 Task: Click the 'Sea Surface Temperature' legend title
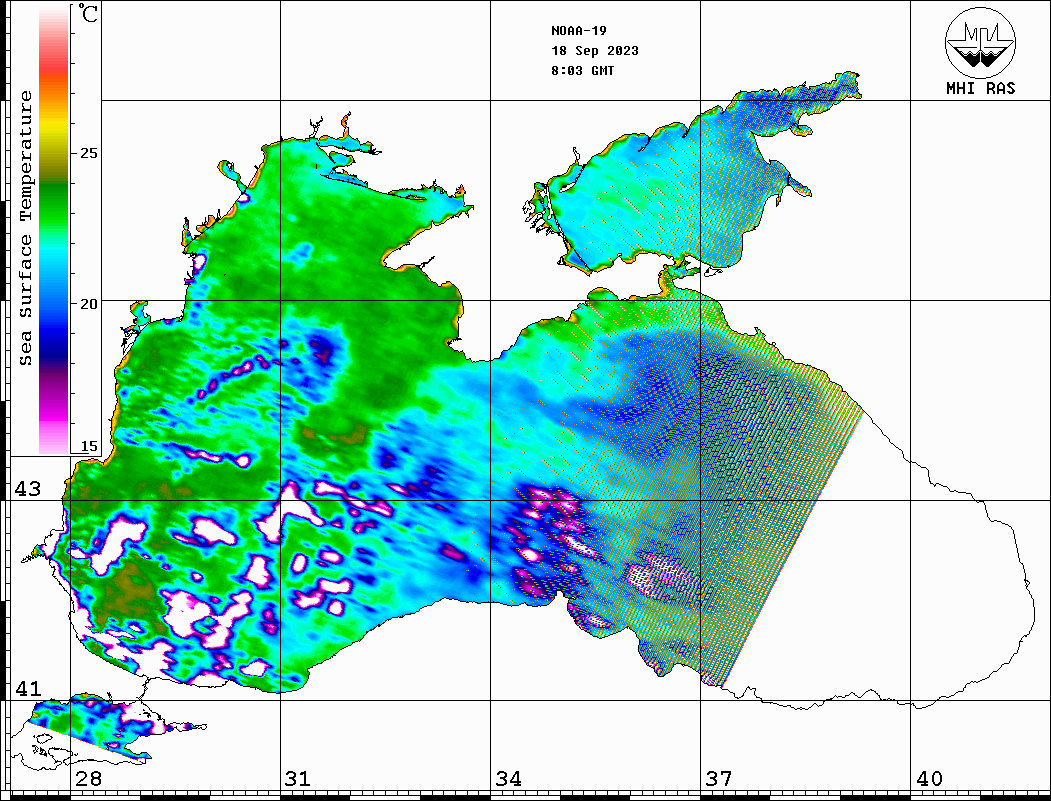[25, 229]
